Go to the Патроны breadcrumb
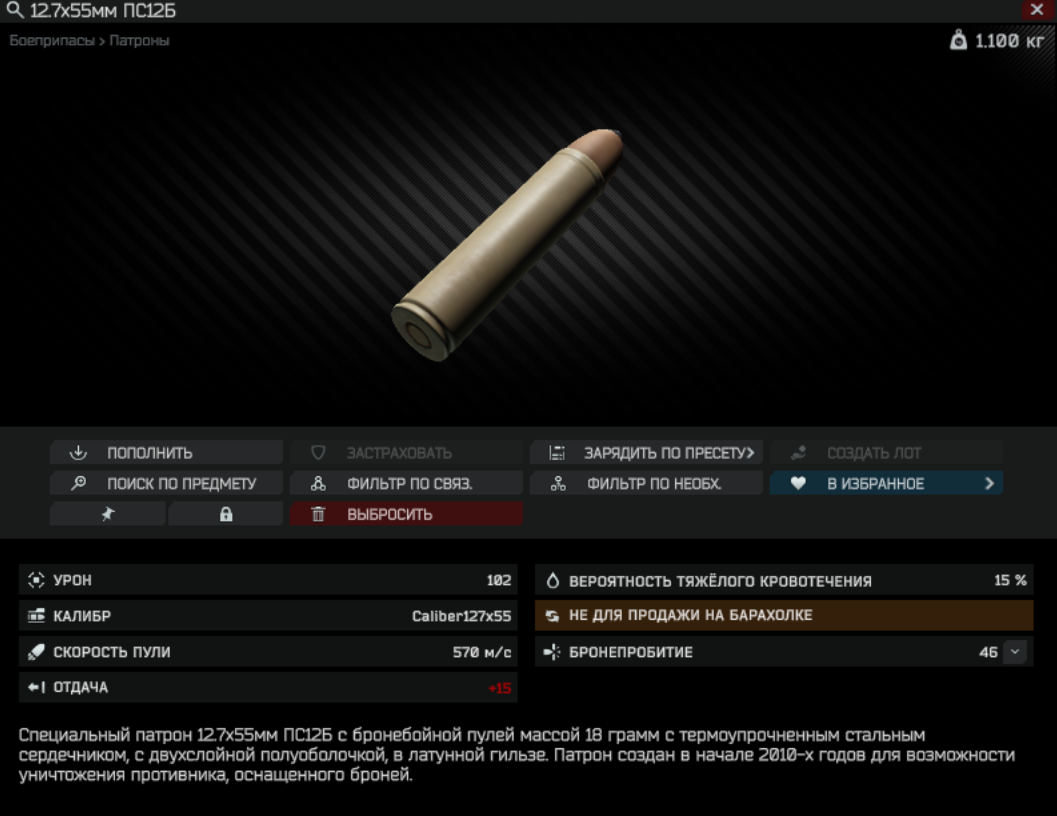Image resolution: width=1057 pixels, height=816 pixels. pos(139,40)
